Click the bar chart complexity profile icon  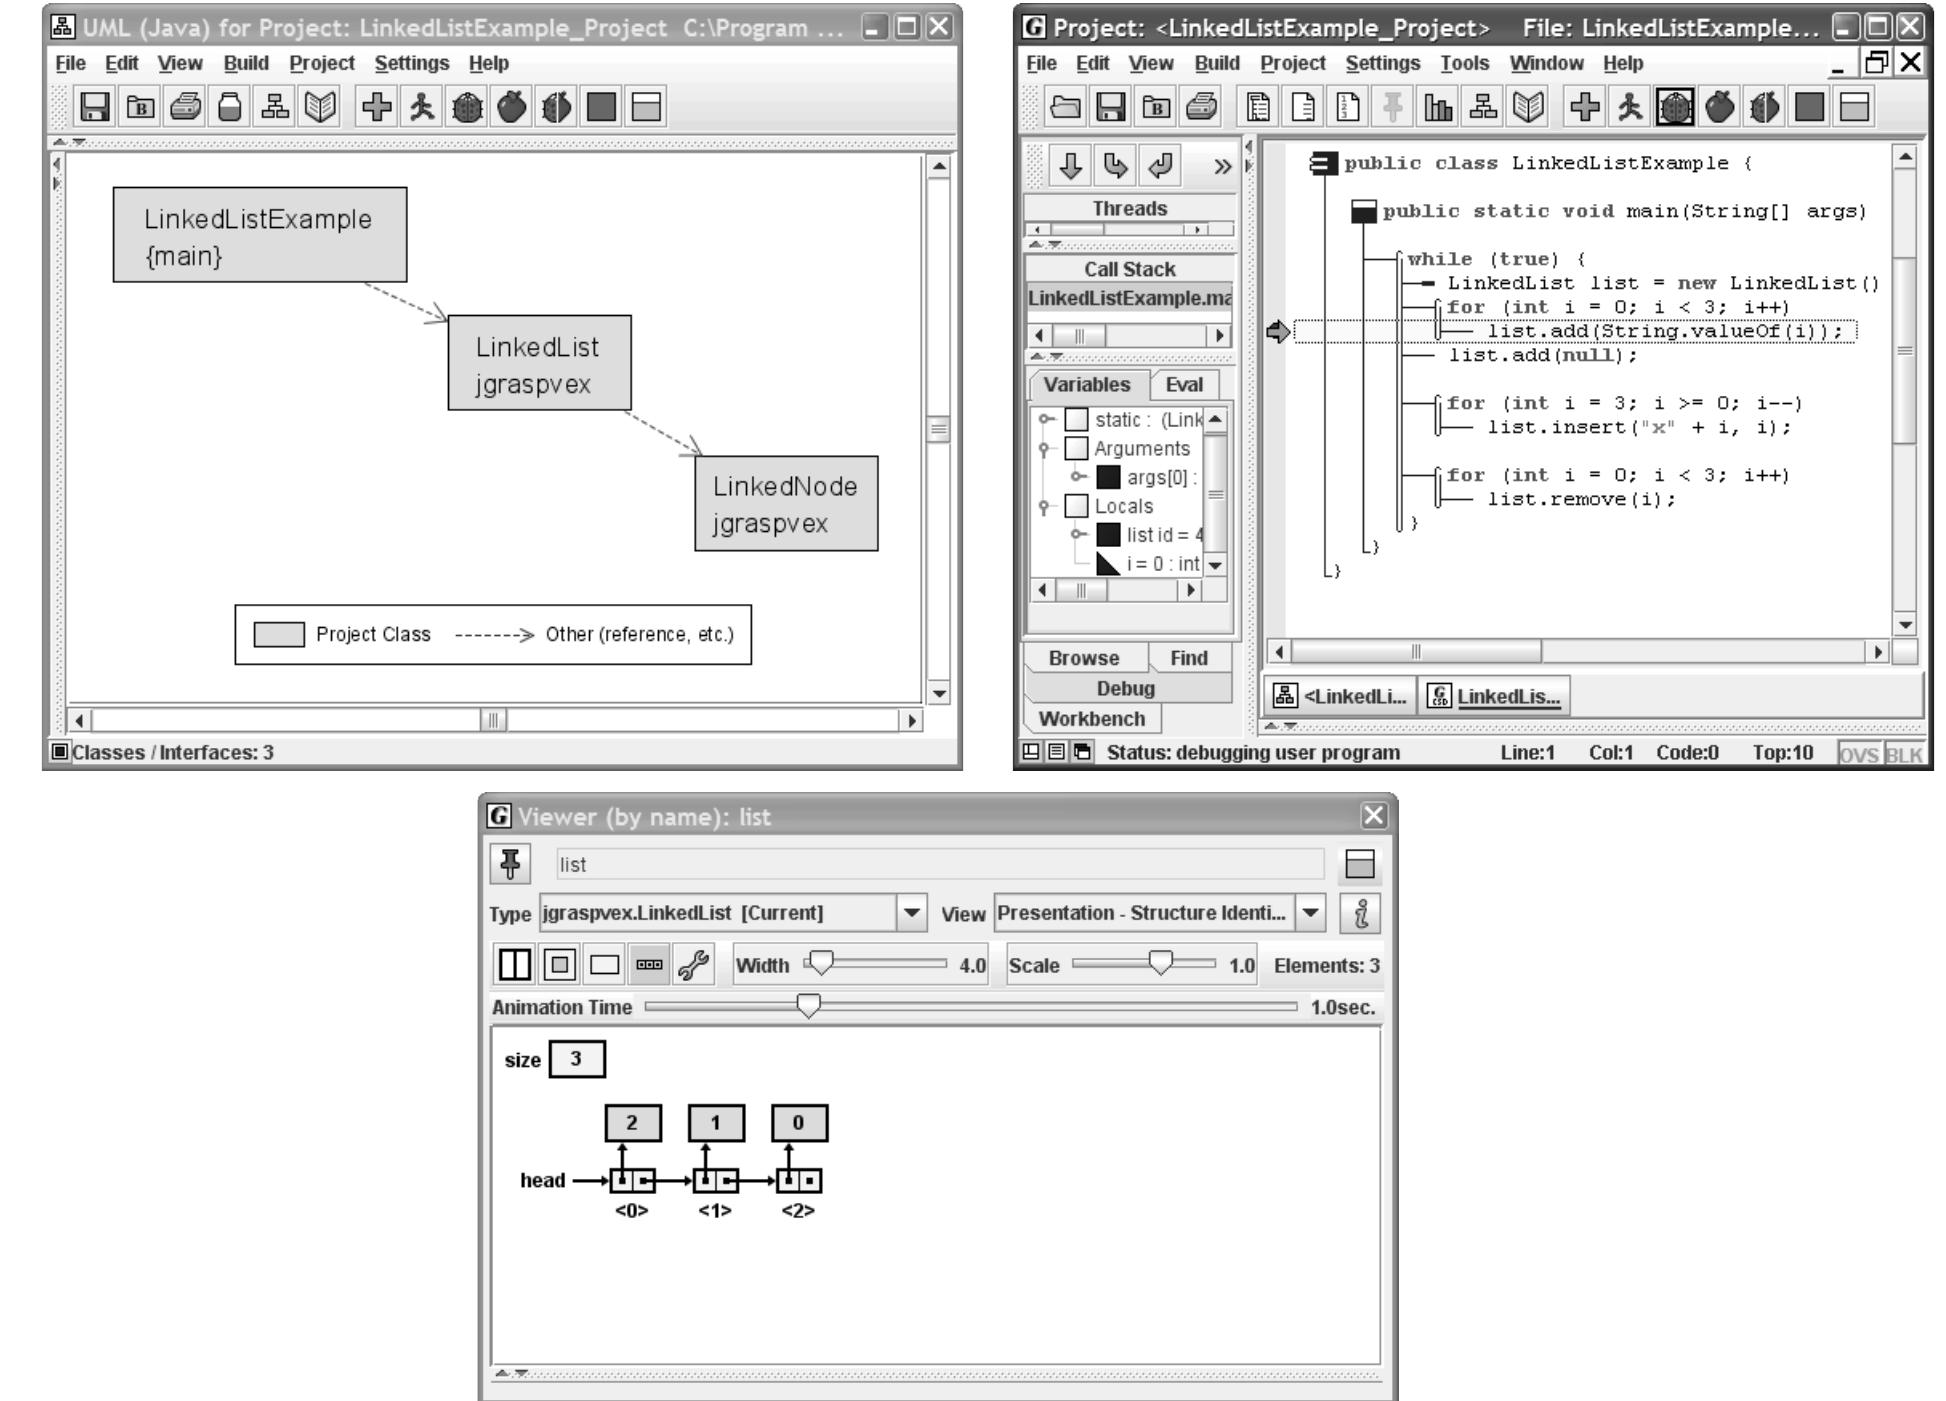pos(1438,107)
